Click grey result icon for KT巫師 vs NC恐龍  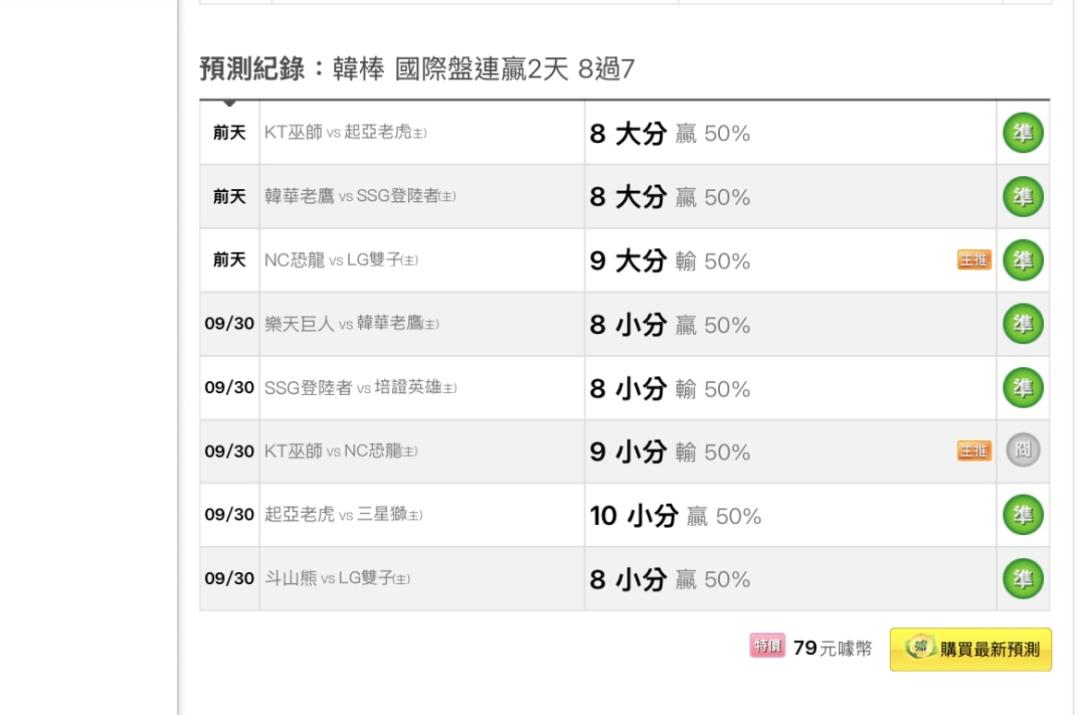1022,451
